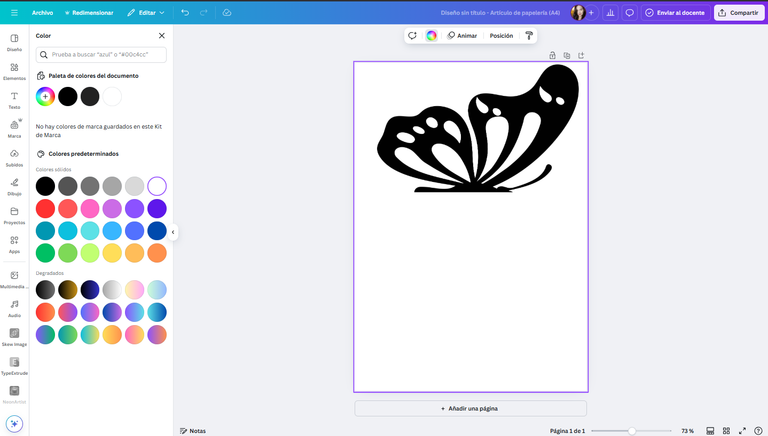The image size is (768, 436).
Task: Open the Dibujo drawing tool
Action: 14,187
